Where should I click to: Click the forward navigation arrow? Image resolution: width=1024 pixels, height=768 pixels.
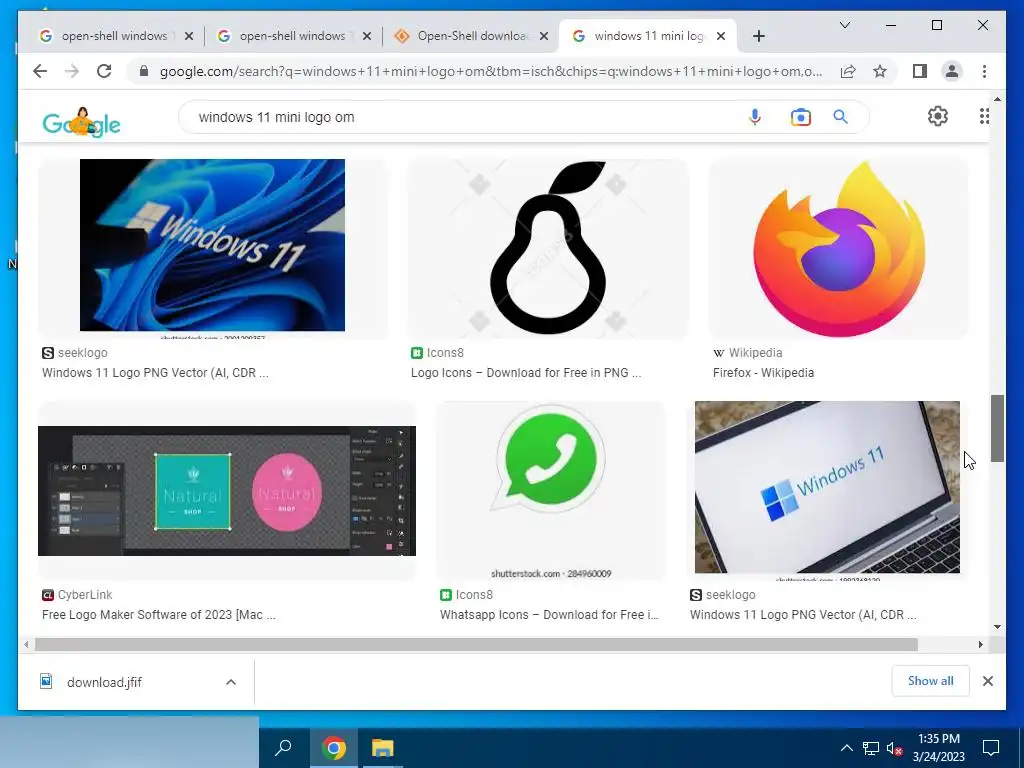pos(72,71)
